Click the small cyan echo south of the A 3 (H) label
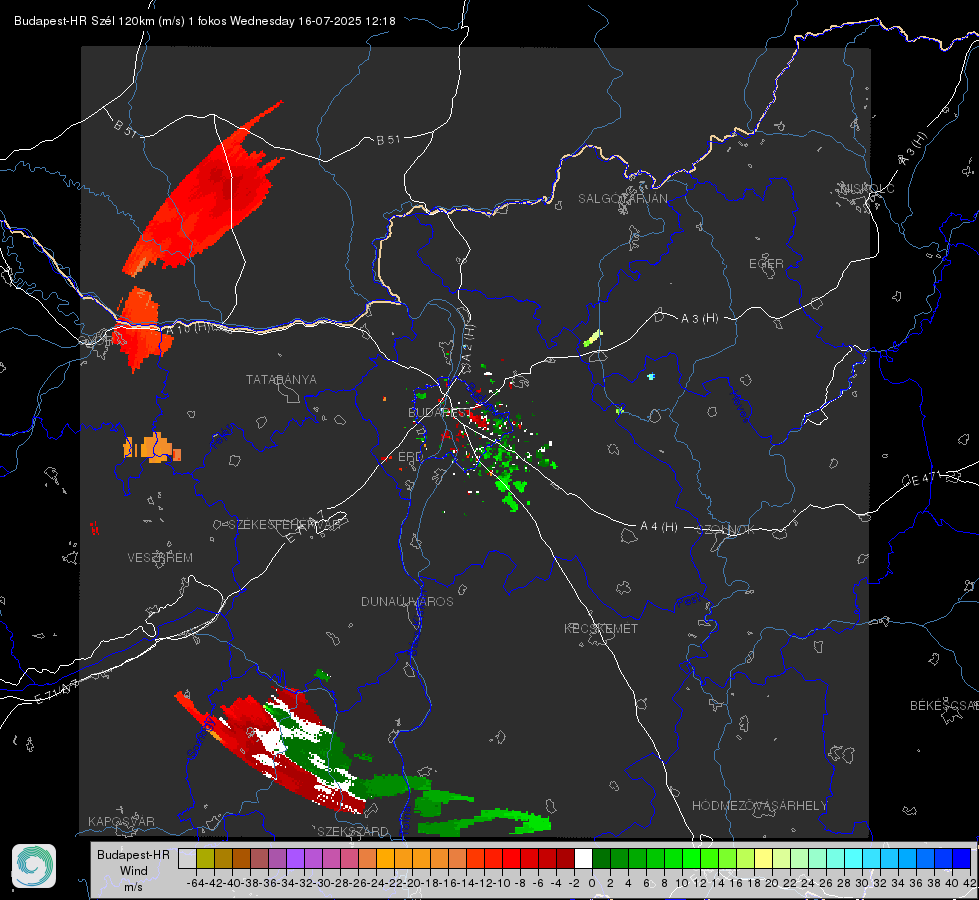 [x=651, y=377]
